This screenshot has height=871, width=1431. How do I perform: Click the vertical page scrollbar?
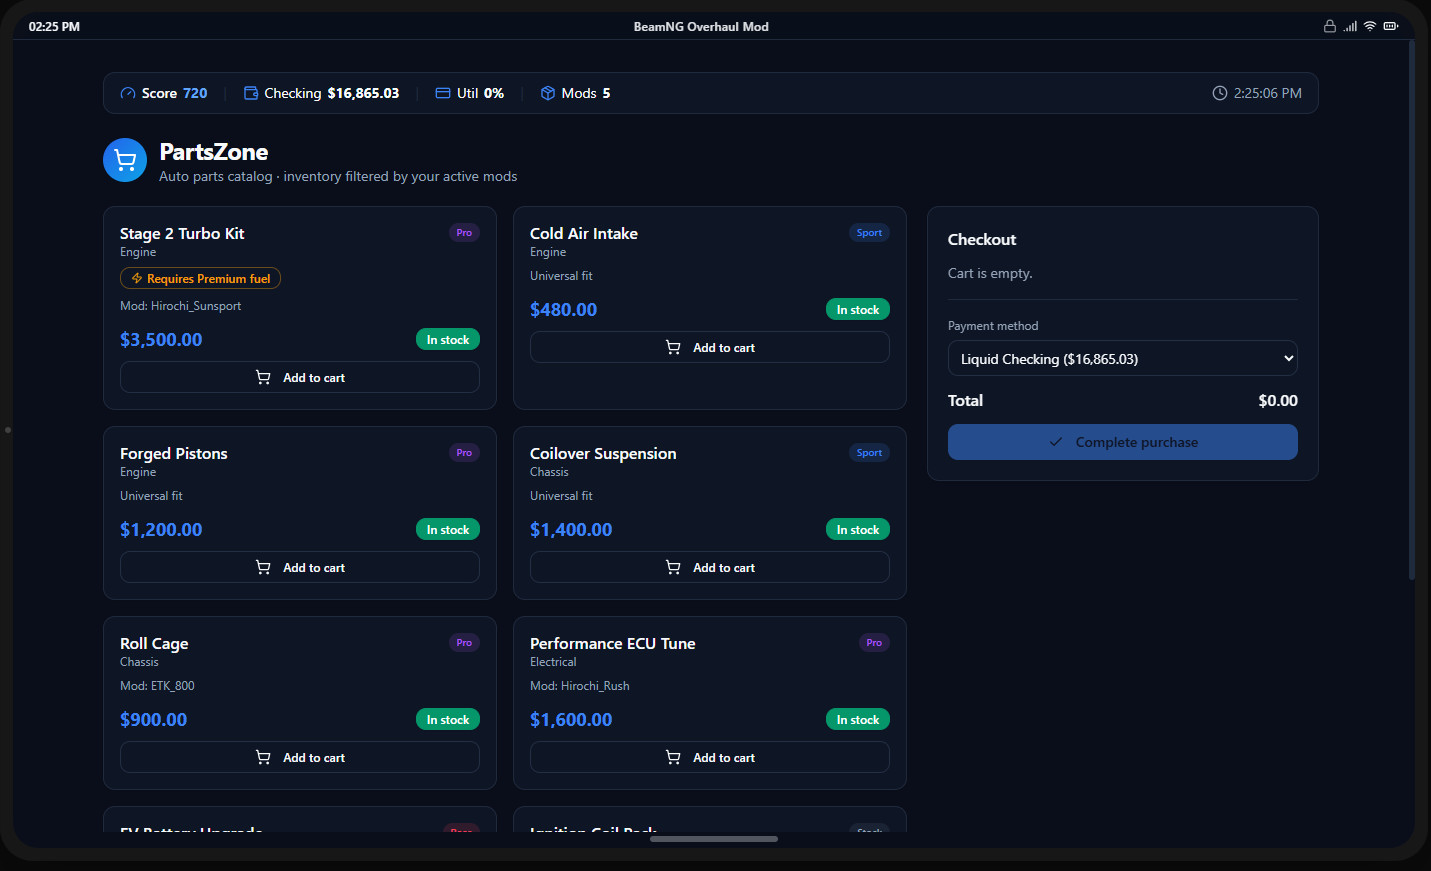(1412, 310)
